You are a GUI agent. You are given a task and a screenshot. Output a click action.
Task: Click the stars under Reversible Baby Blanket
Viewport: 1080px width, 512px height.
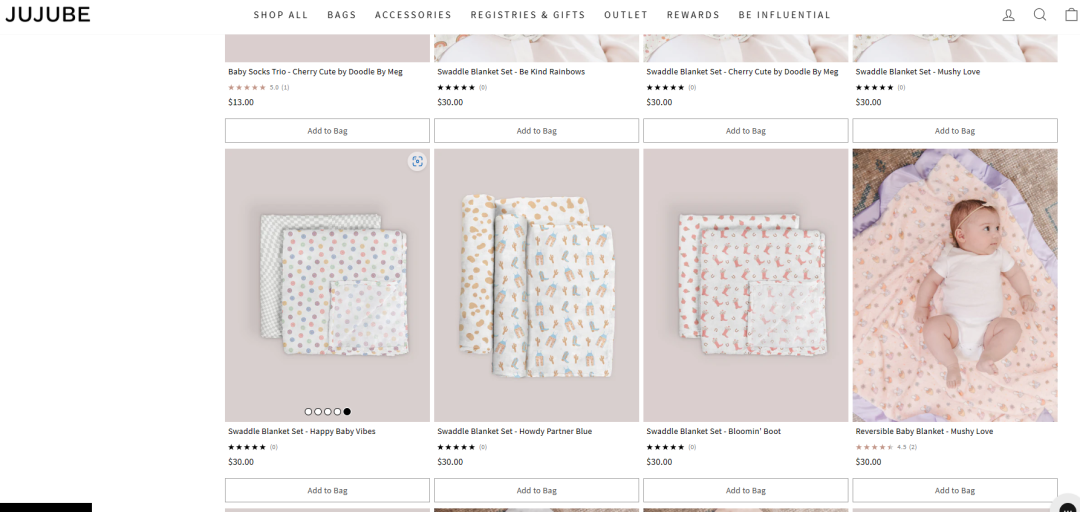click(x=874, y=447)
